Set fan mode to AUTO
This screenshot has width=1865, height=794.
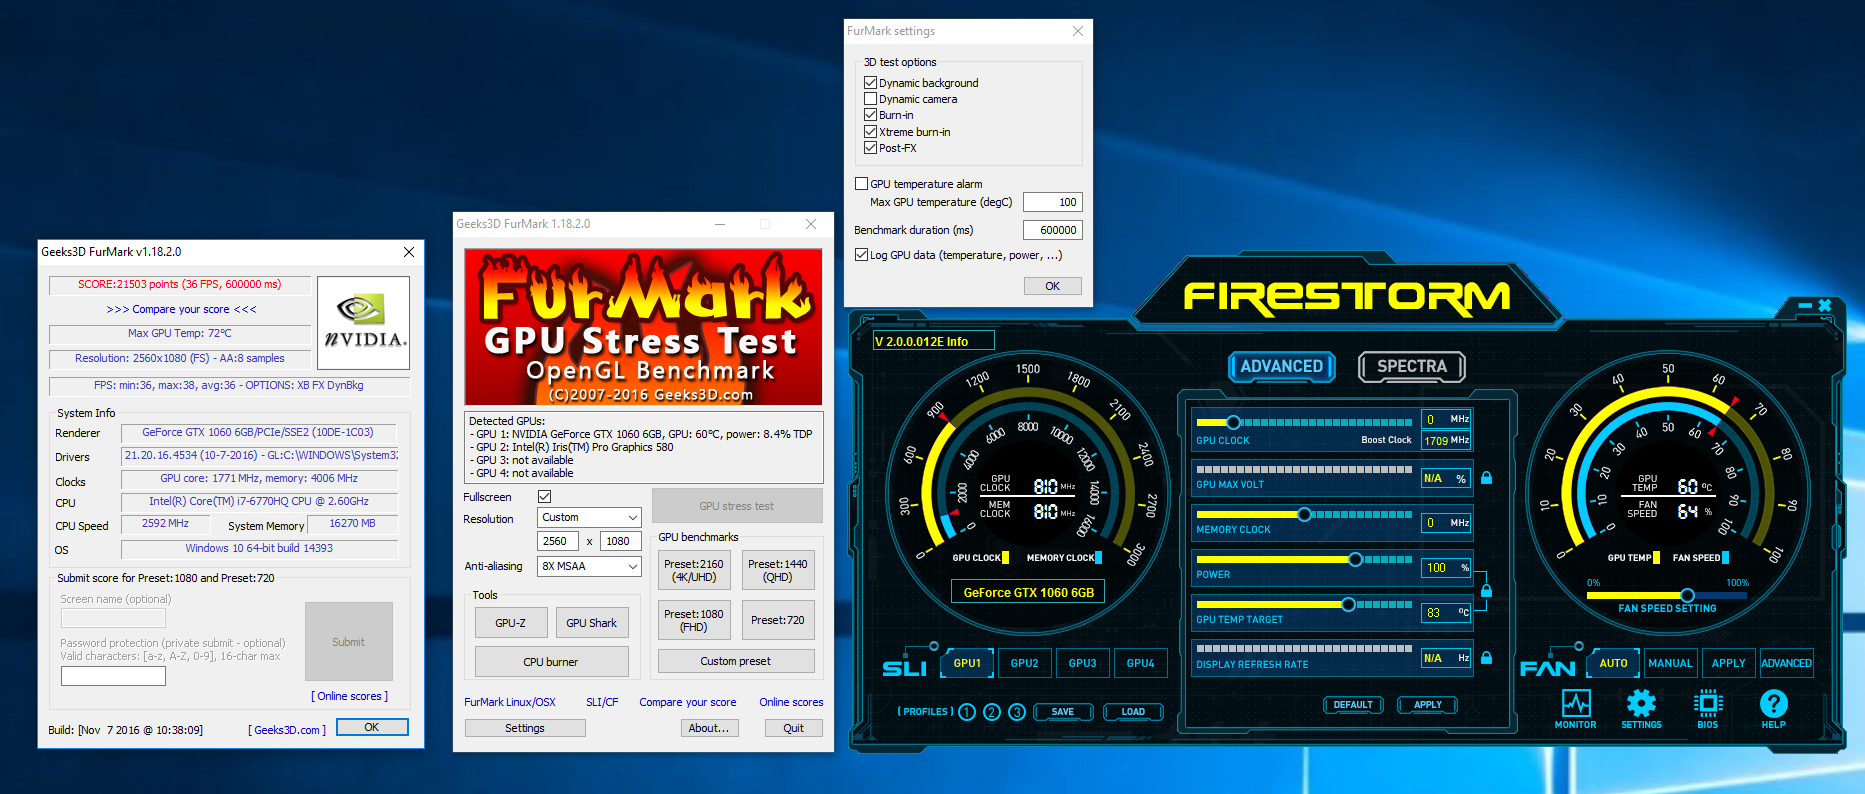pyautogui.click(x=1613, y=663)
